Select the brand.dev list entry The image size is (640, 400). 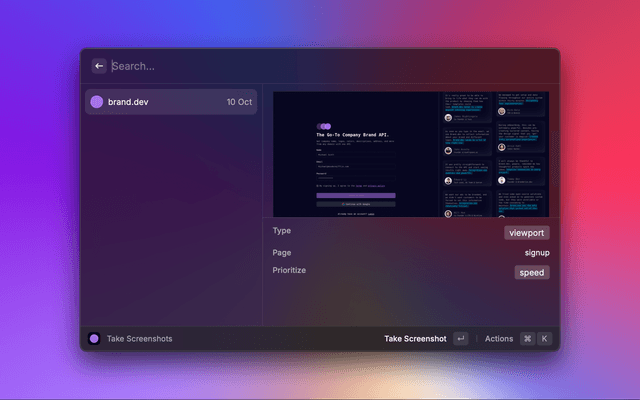(170, 102)
